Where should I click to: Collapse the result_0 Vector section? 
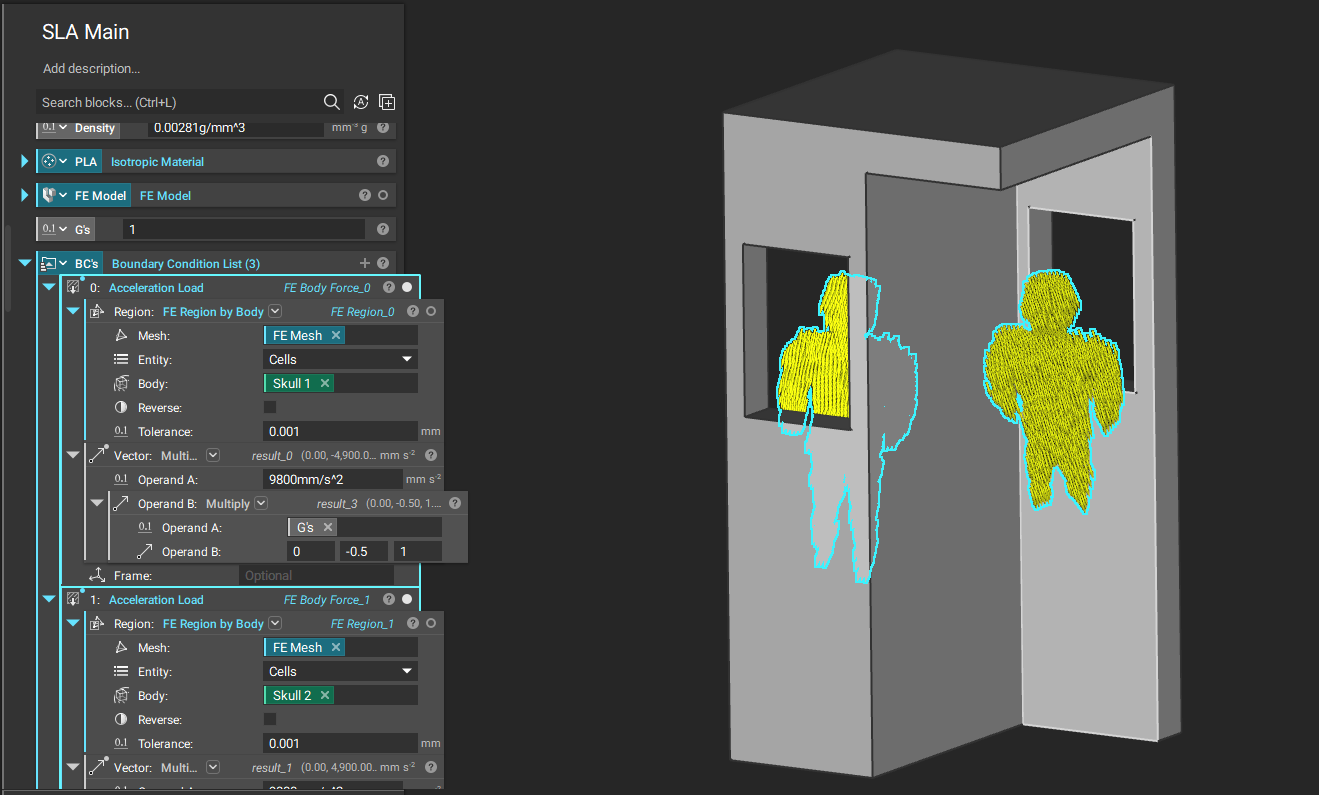coord(73,455)
